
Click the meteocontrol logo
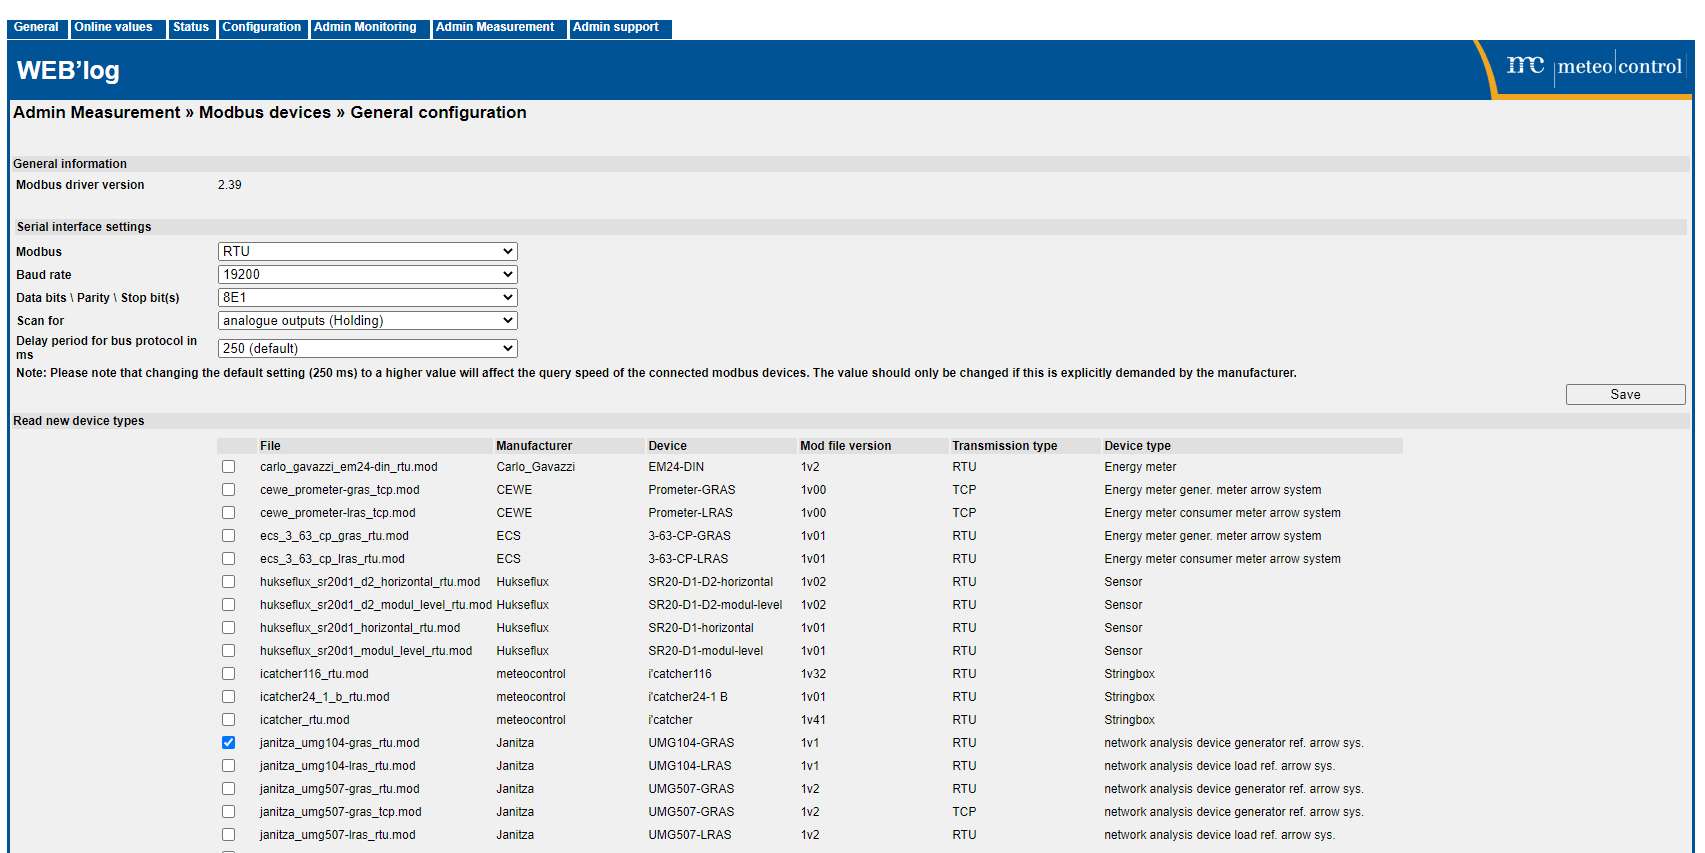1593,67
